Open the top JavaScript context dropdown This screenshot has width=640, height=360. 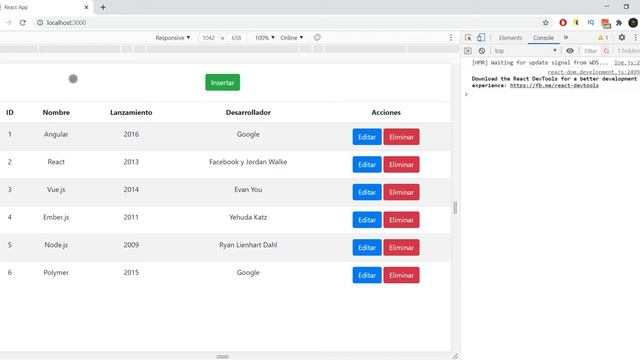tap(525, 51)
